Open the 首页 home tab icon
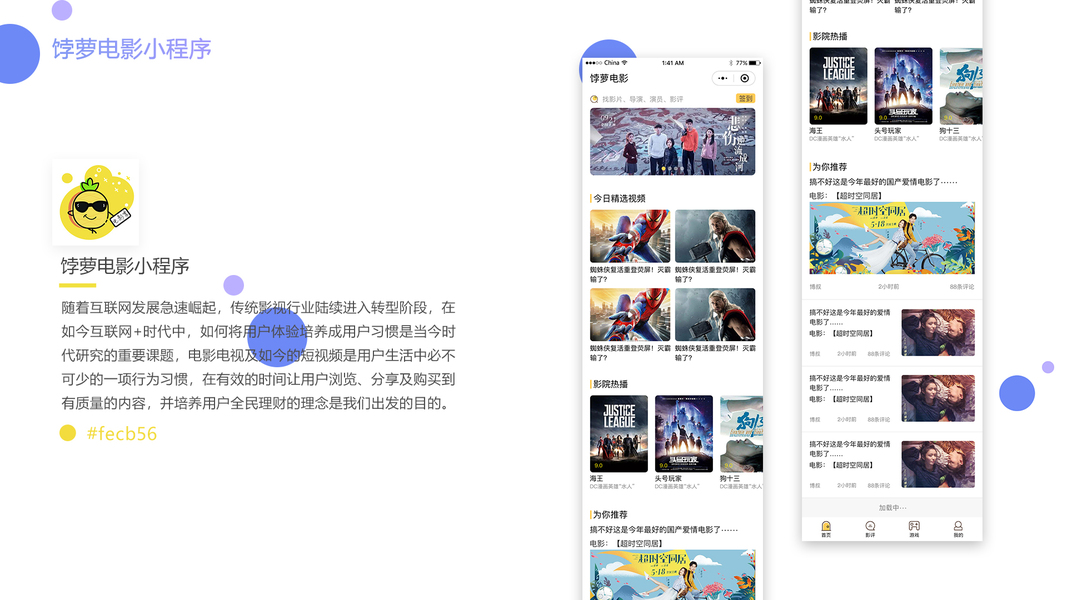 (825, 526)
